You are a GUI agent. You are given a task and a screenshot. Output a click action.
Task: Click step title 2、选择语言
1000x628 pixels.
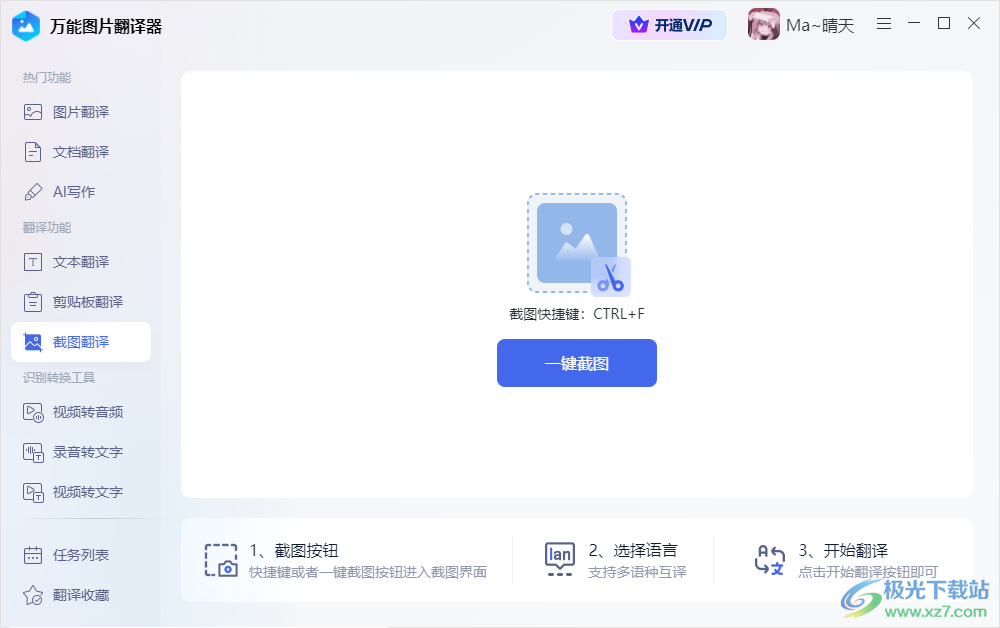tap(633, 550)
